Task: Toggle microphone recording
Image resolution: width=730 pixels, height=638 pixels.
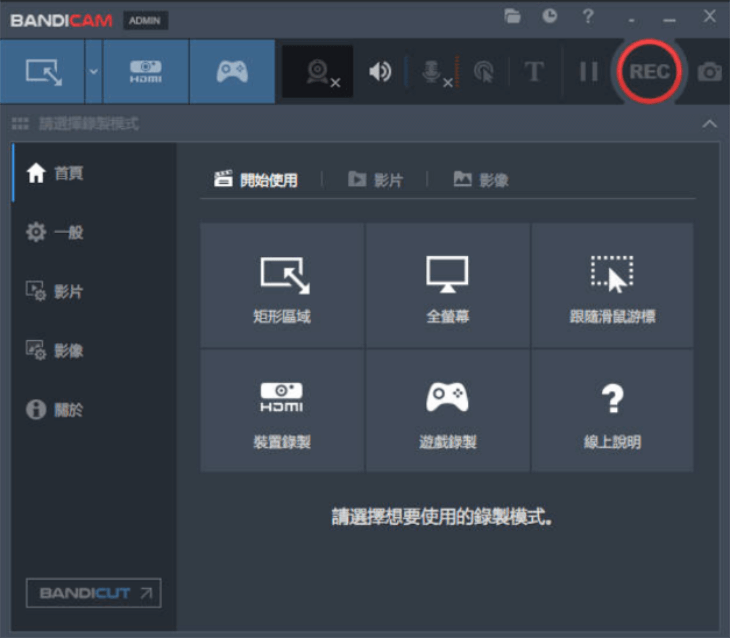Action: point(437,73)
